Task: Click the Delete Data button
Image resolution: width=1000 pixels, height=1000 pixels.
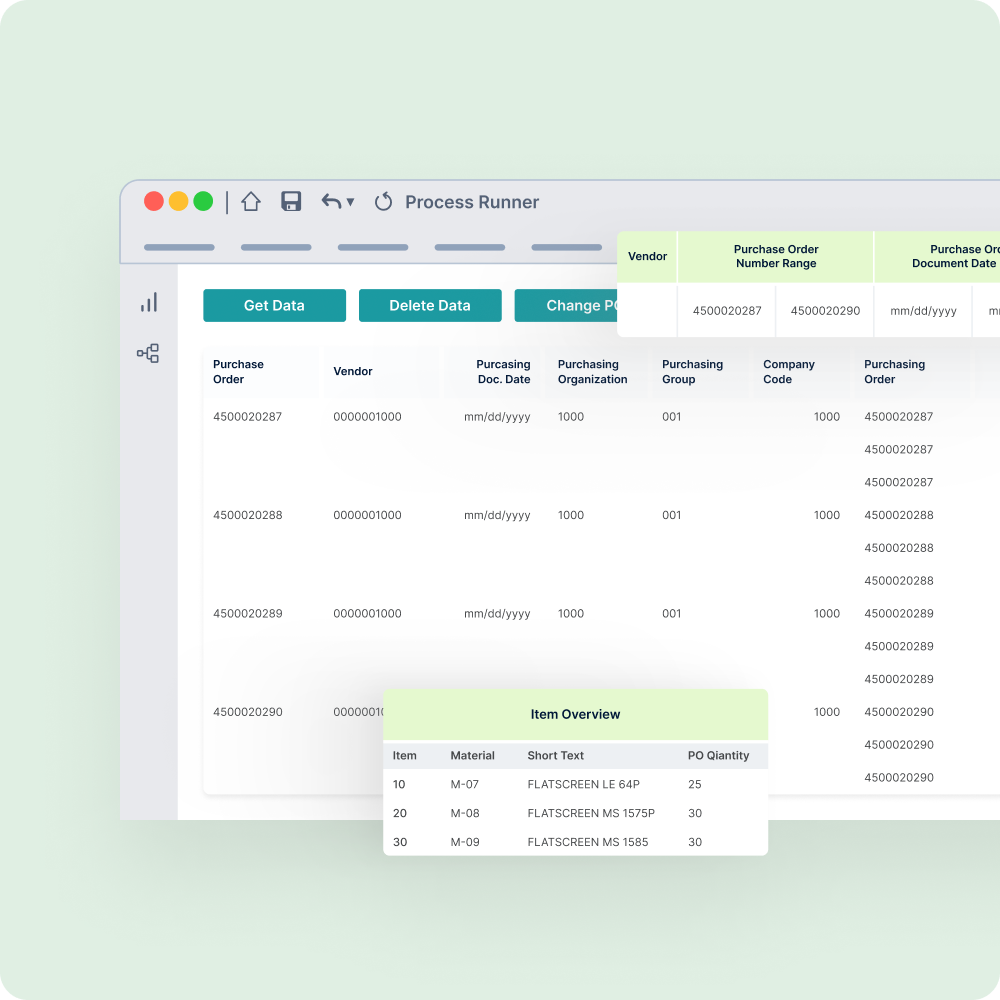Action: pos(430,305)
